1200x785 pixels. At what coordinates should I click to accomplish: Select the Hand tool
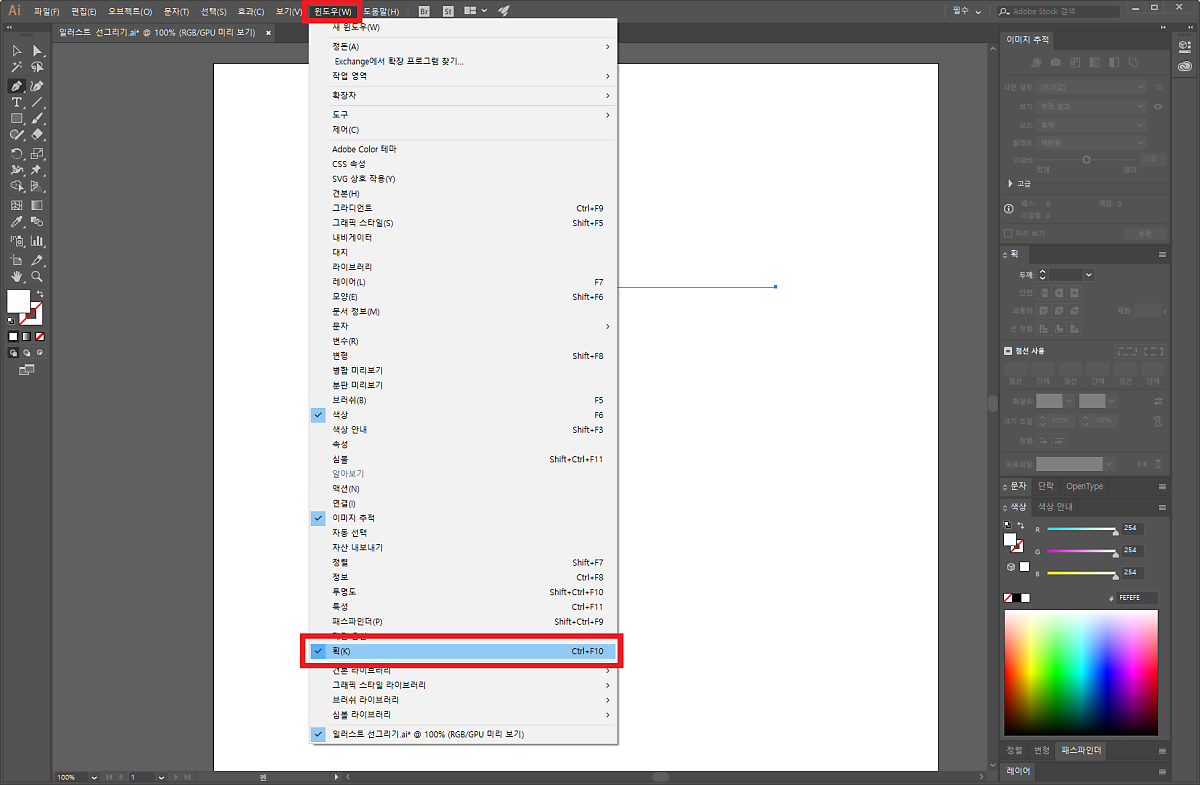pyautogui.click(x=17, y=276)
